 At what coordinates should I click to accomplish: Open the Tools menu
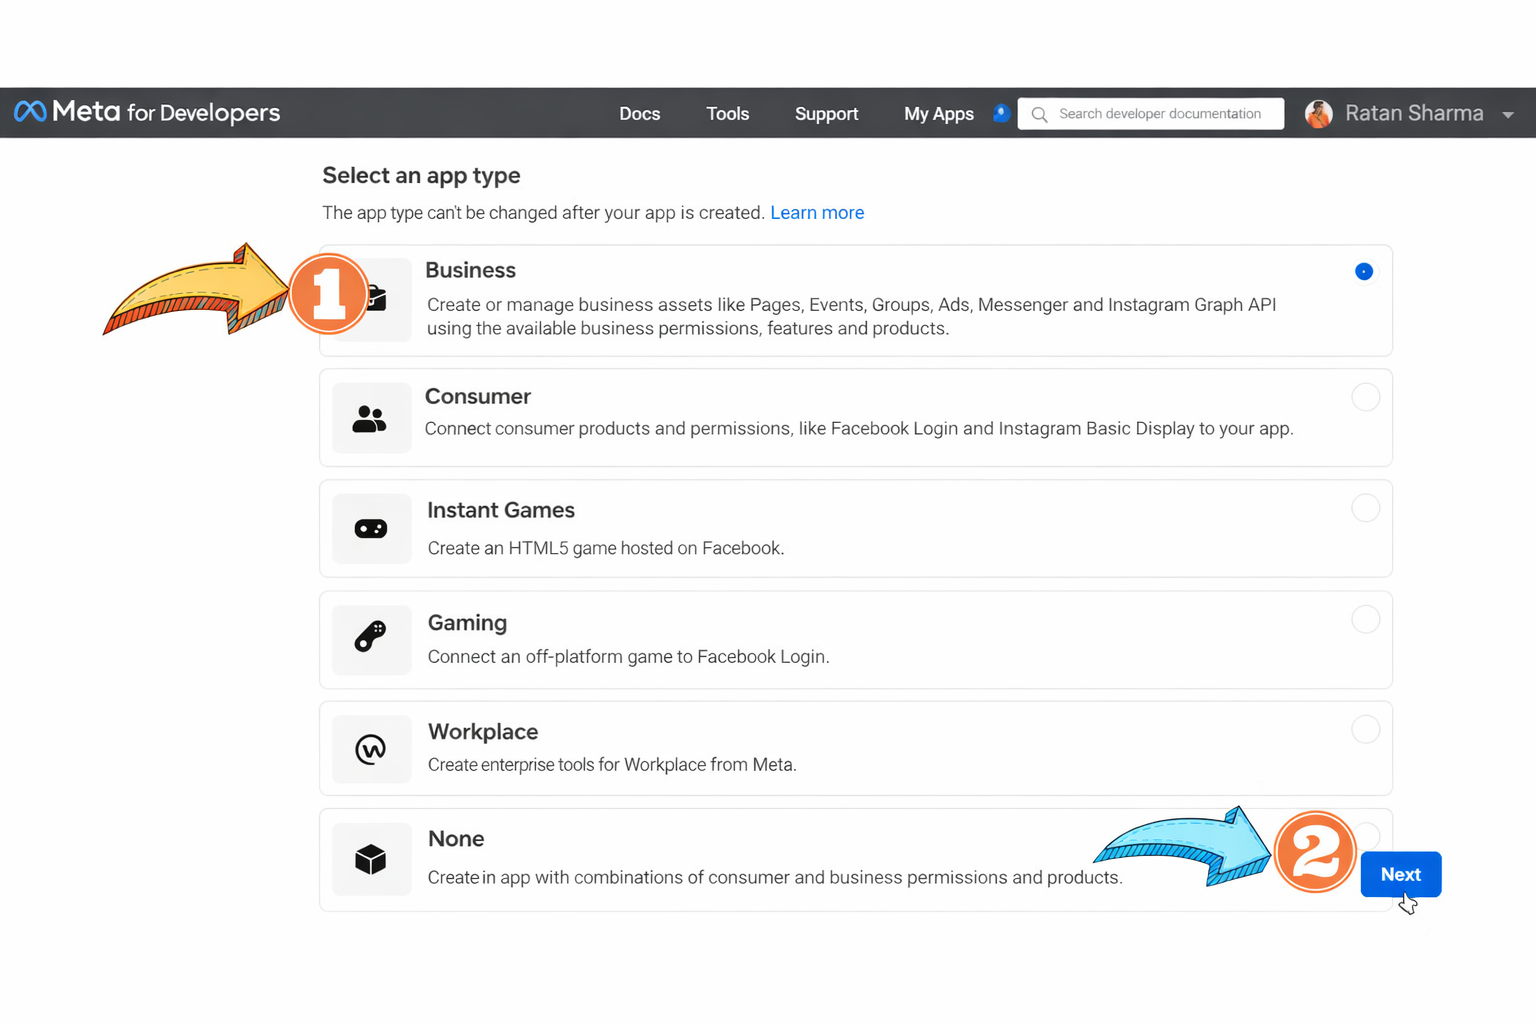click(728, 114)
